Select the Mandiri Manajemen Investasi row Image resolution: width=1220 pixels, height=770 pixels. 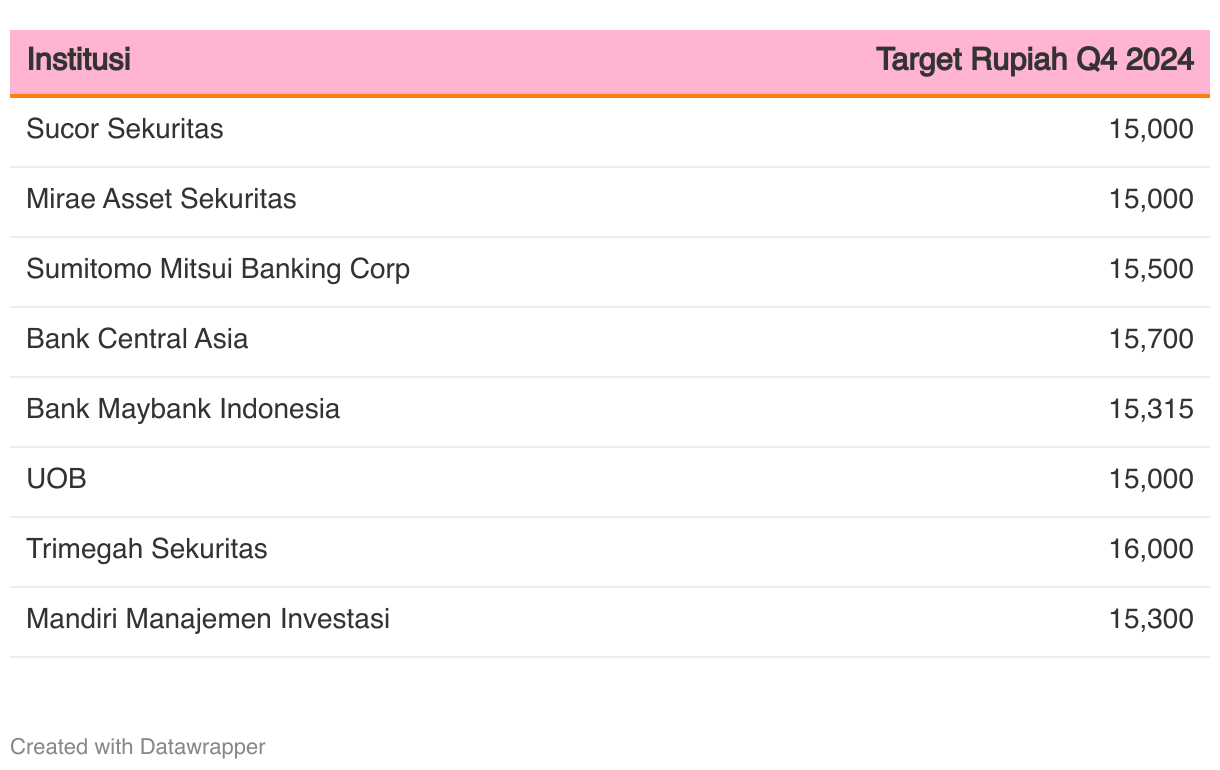(610, 622)
